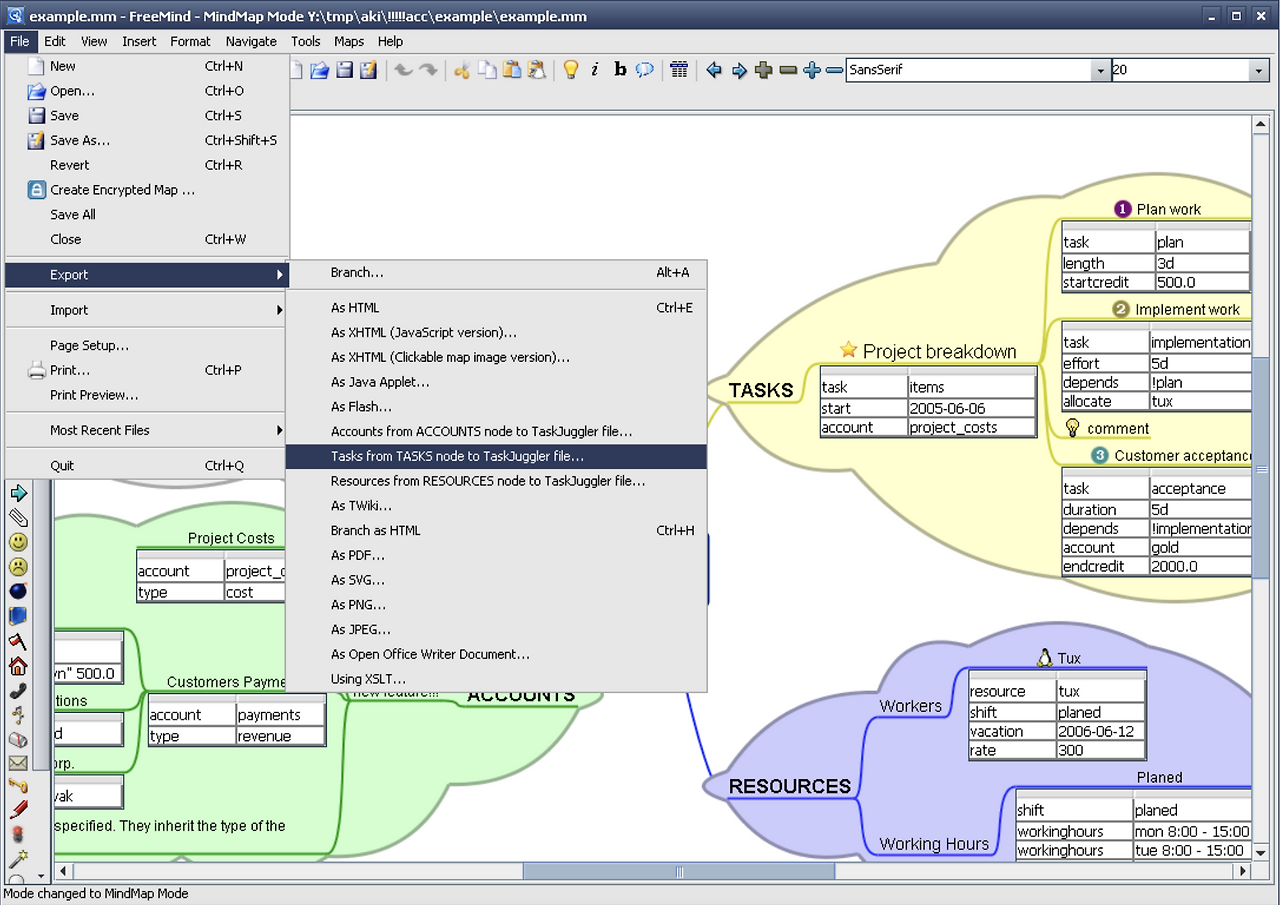Select the RESOURCES node in mind map

[790, 786]
